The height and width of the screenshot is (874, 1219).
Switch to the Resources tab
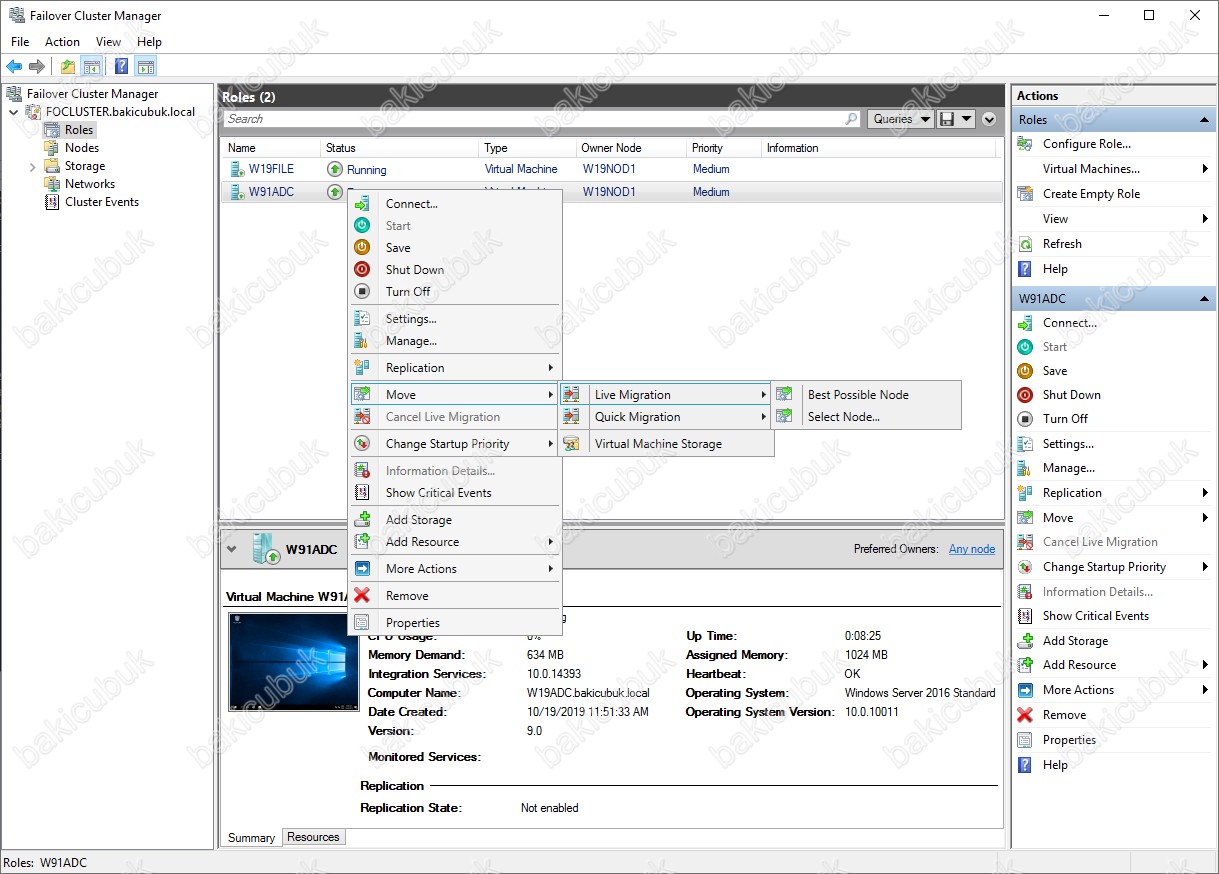point(313,837)
